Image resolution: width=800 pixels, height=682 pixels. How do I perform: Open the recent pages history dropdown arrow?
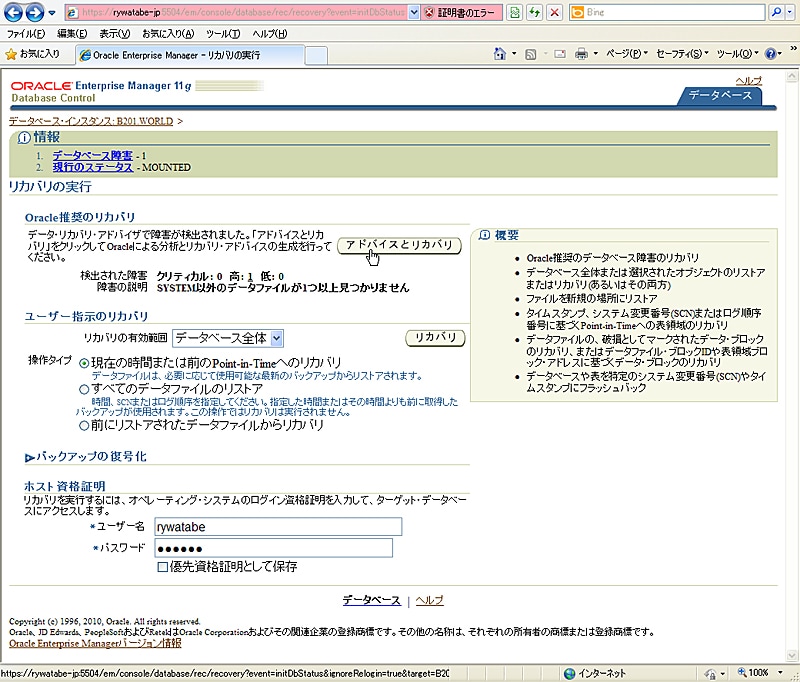click(52, 13)
